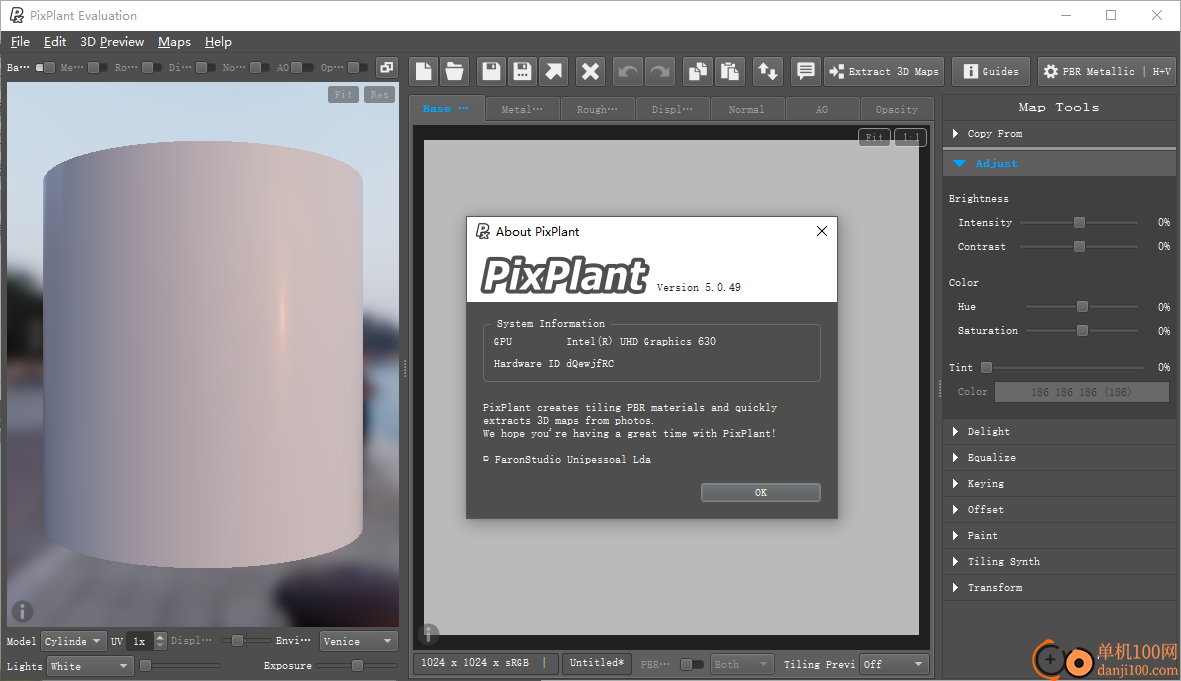
Task: Toggle the PBR switch in the status bar
Action: click(x=691, y=664)
